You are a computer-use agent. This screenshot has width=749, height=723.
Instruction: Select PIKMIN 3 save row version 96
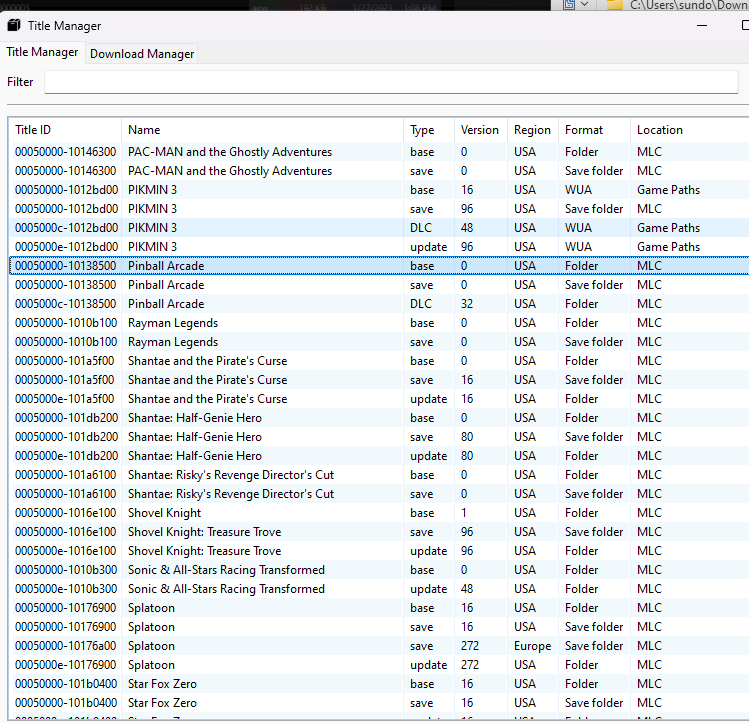(379, 209)
